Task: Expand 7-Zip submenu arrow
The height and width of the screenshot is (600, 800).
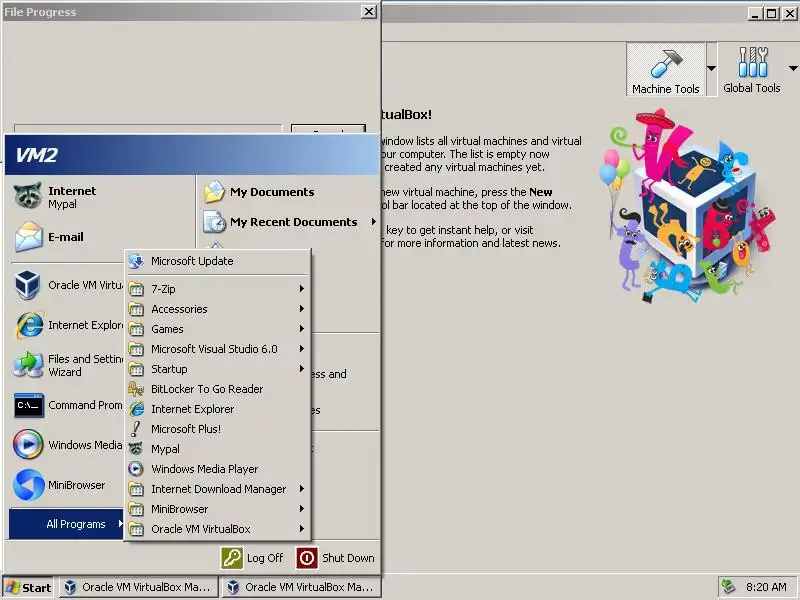Action: click(x=302, y=289)
